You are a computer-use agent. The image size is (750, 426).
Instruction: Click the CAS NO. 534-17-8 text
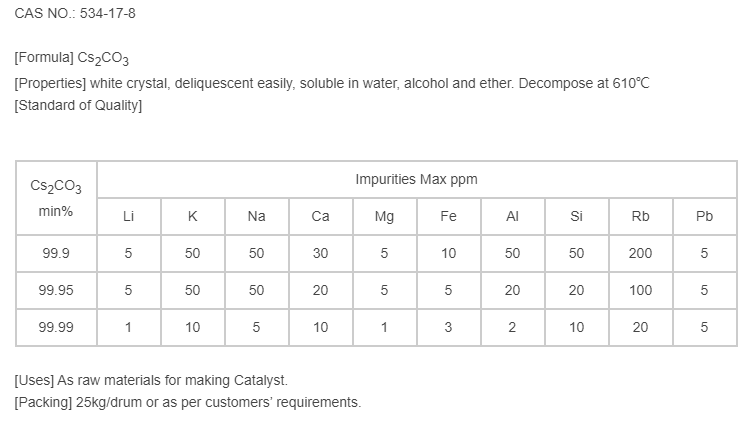68,15
